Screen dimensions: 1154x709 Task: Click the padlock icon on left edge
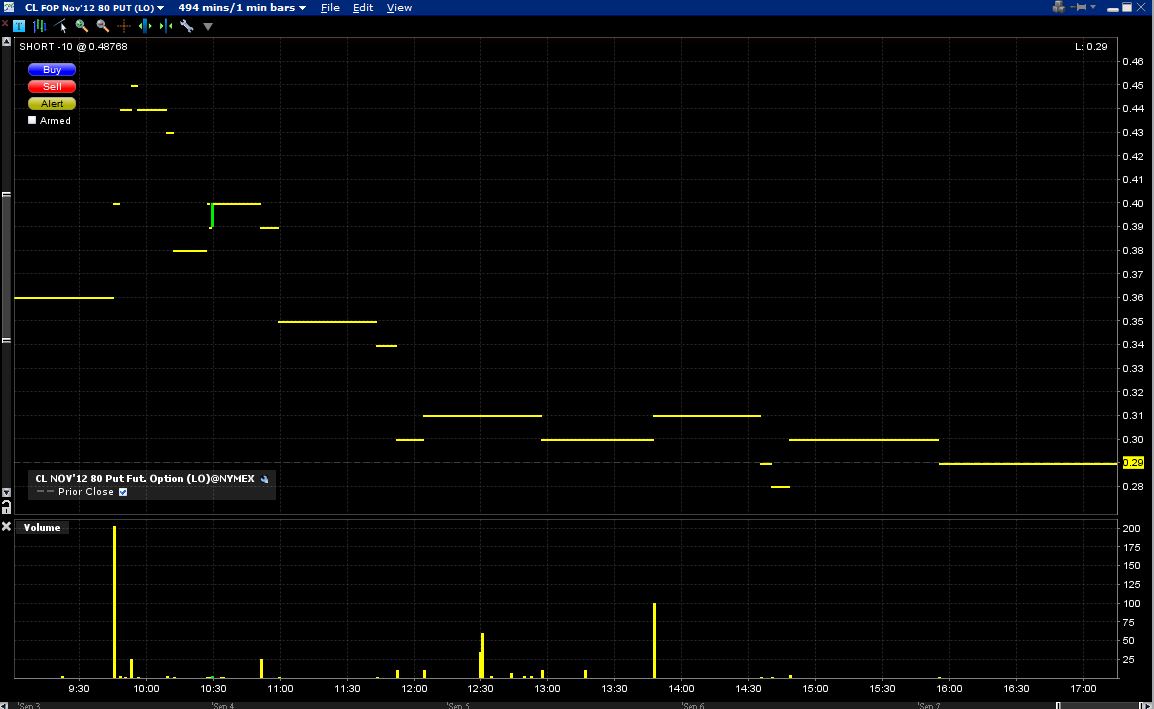6,507
